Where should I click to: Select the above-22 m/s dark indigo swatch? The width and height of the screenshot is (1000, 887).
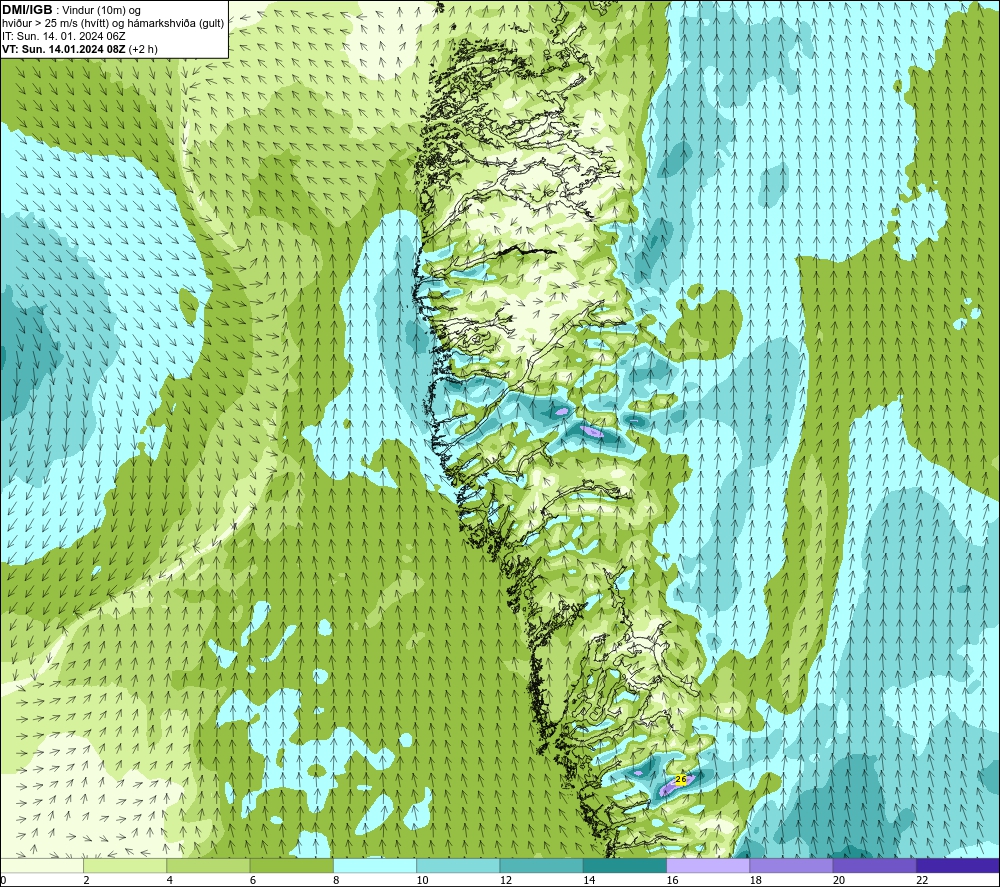[x=958, y=865]
